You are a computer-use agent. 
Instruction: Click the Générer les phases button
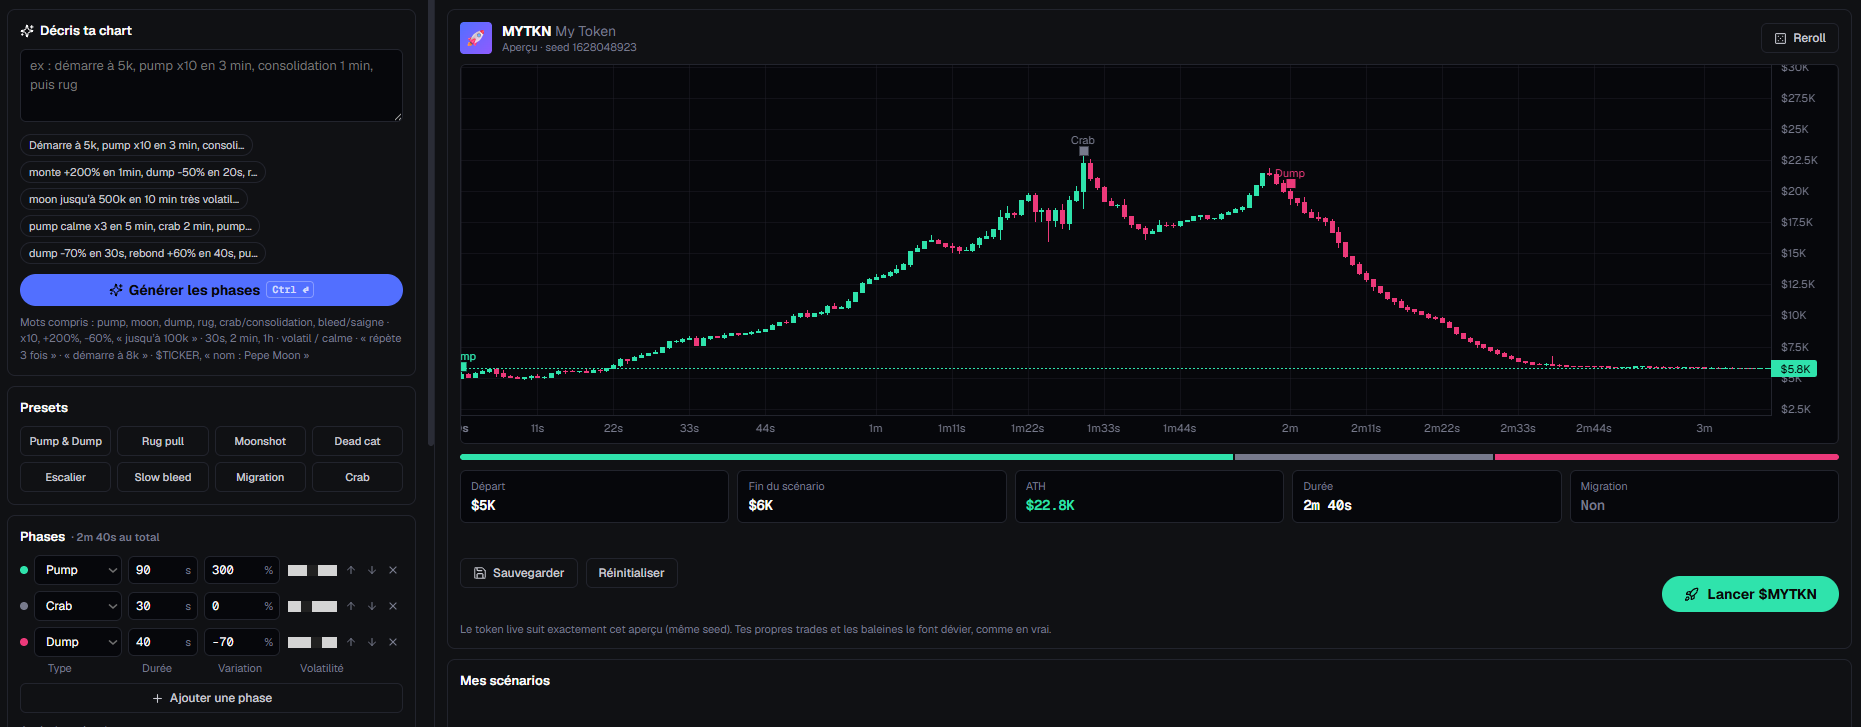tap(211, 290)
